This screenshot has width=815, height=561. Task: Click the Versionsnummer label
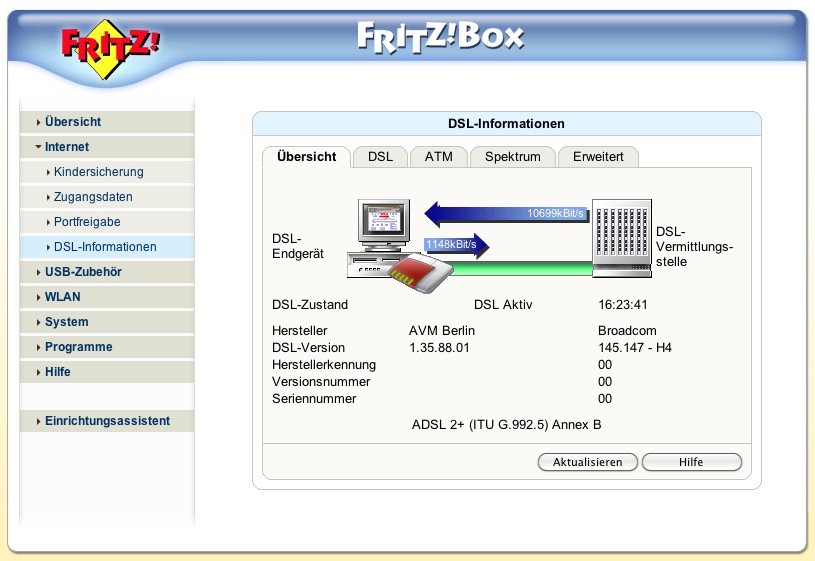click(321, 382)
